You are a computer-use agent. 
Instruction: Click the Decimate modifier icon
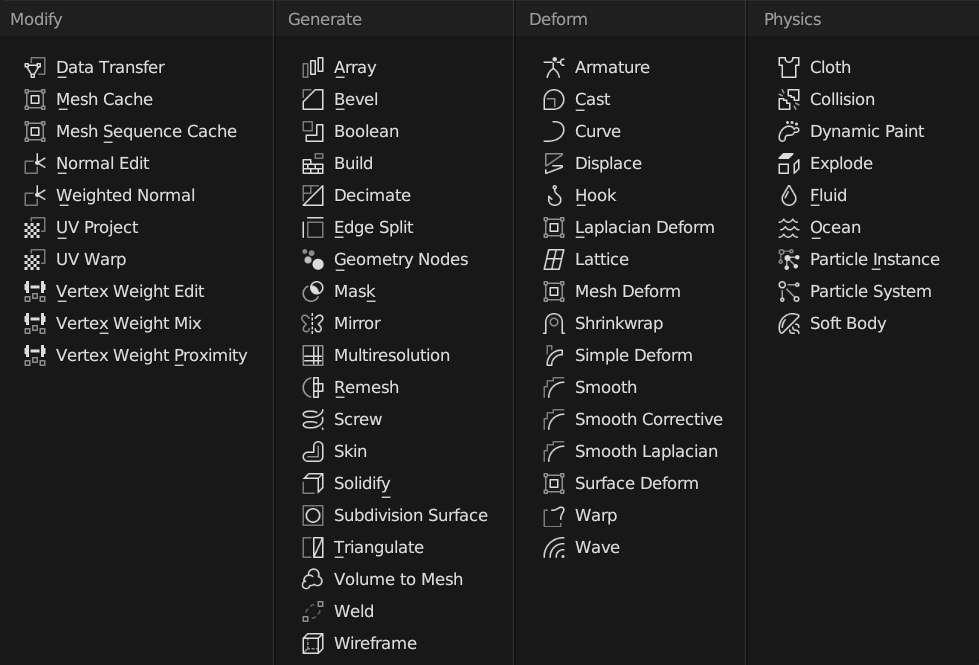click(x=313, y=195)
